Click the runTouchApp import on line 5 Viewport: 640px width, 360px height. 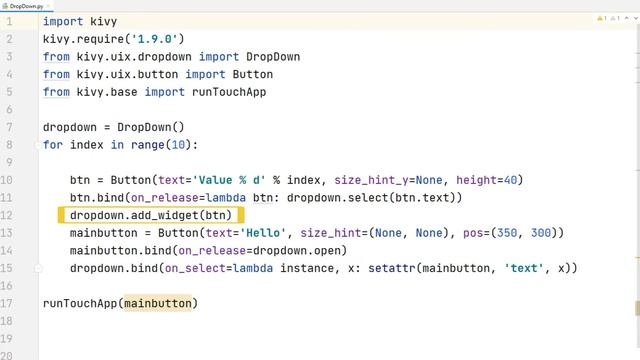coord(229,92)
